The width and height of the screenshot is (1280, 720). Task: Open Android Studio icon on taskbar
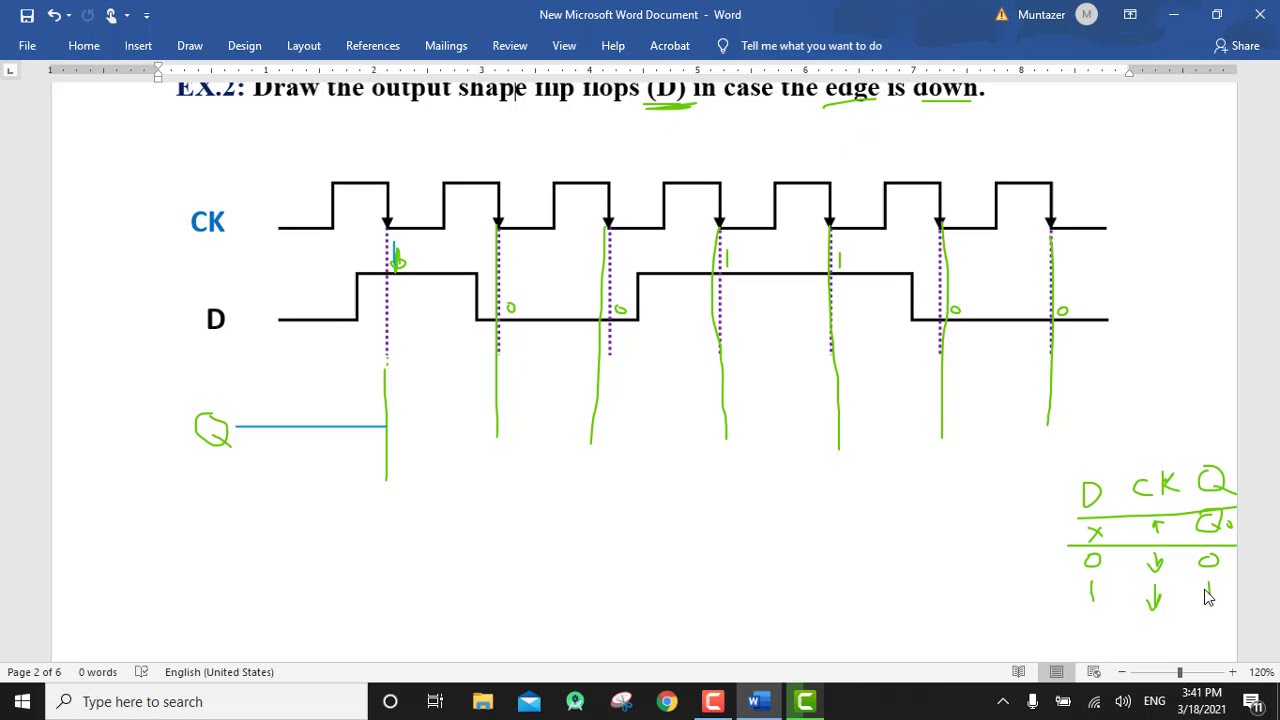[575, 702]
